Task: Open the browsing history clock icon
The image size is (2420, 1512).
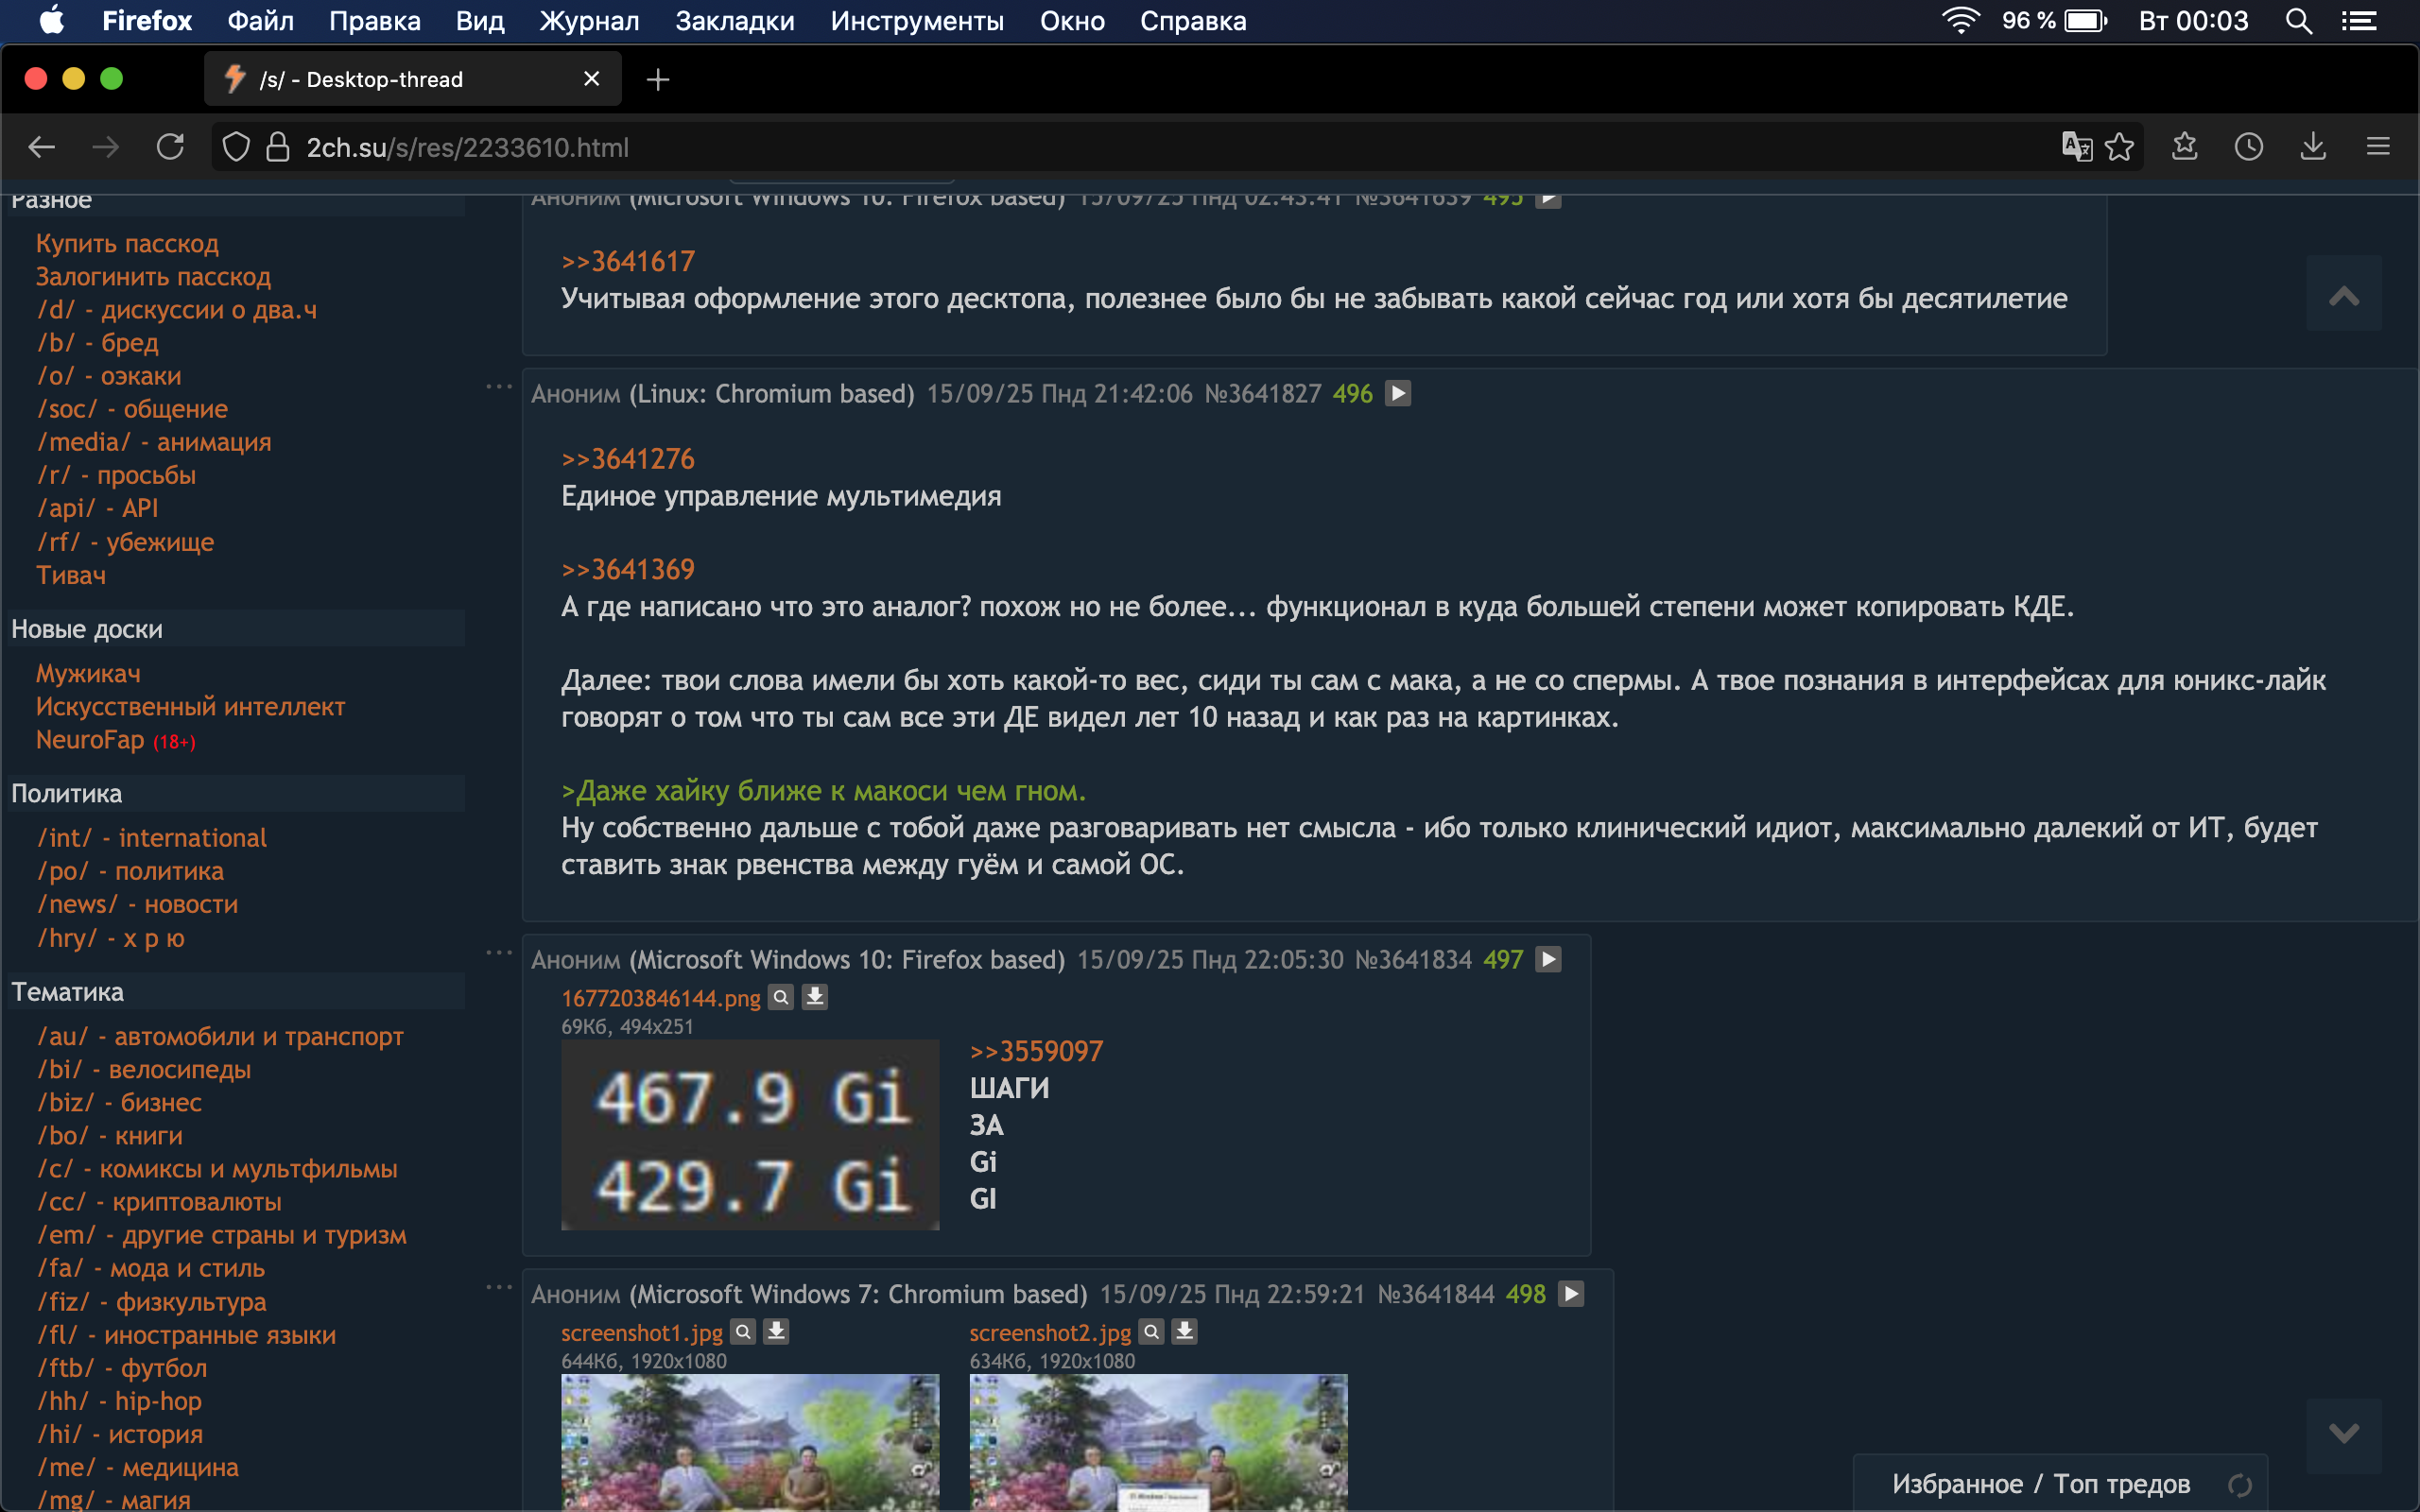Action: point(2249,147)
